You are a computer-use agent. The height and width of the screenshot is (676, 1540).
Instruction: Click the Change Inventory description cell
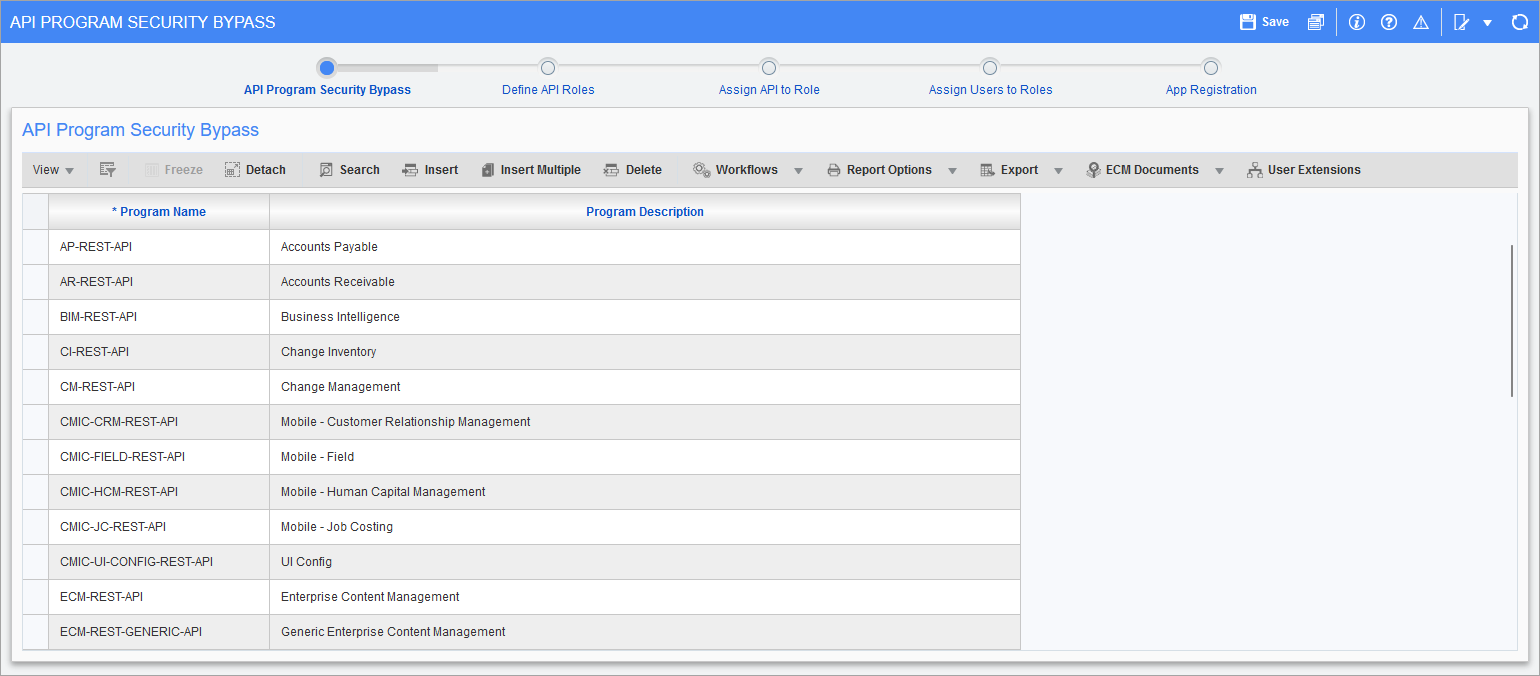coord(645,352)
